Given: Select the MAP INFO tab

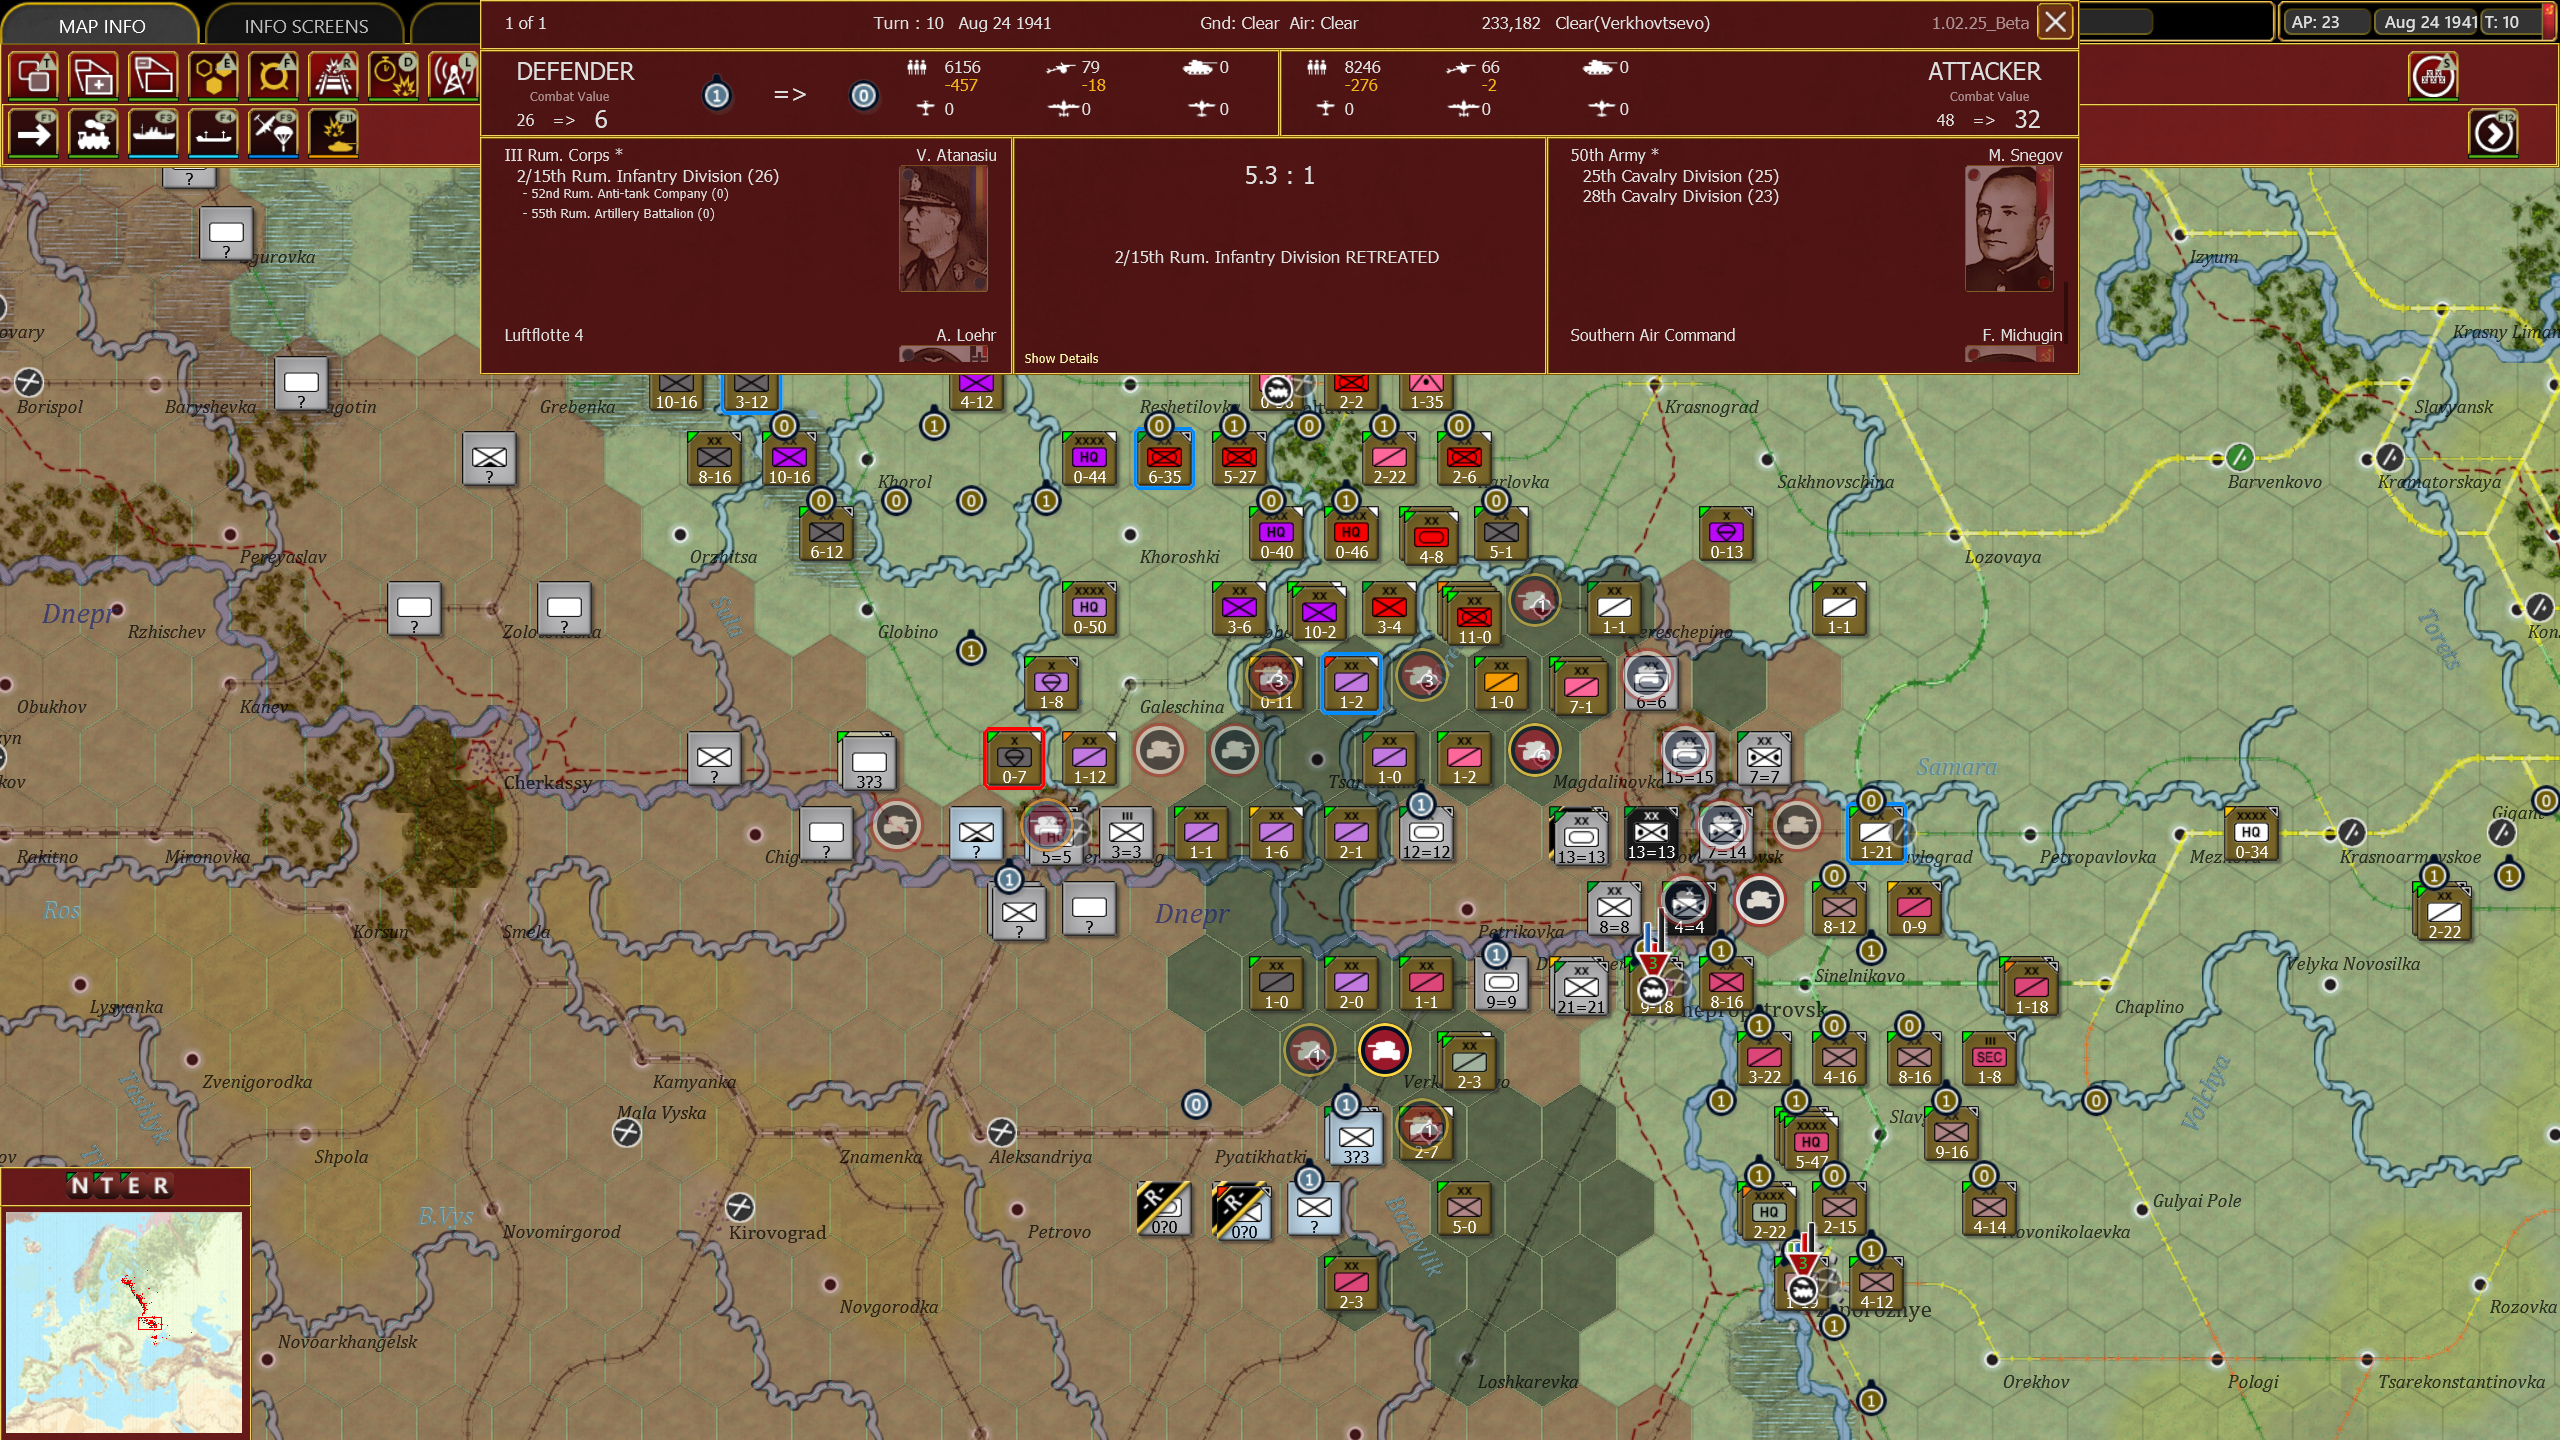Looking at the screenshot, I should (102, 25).
